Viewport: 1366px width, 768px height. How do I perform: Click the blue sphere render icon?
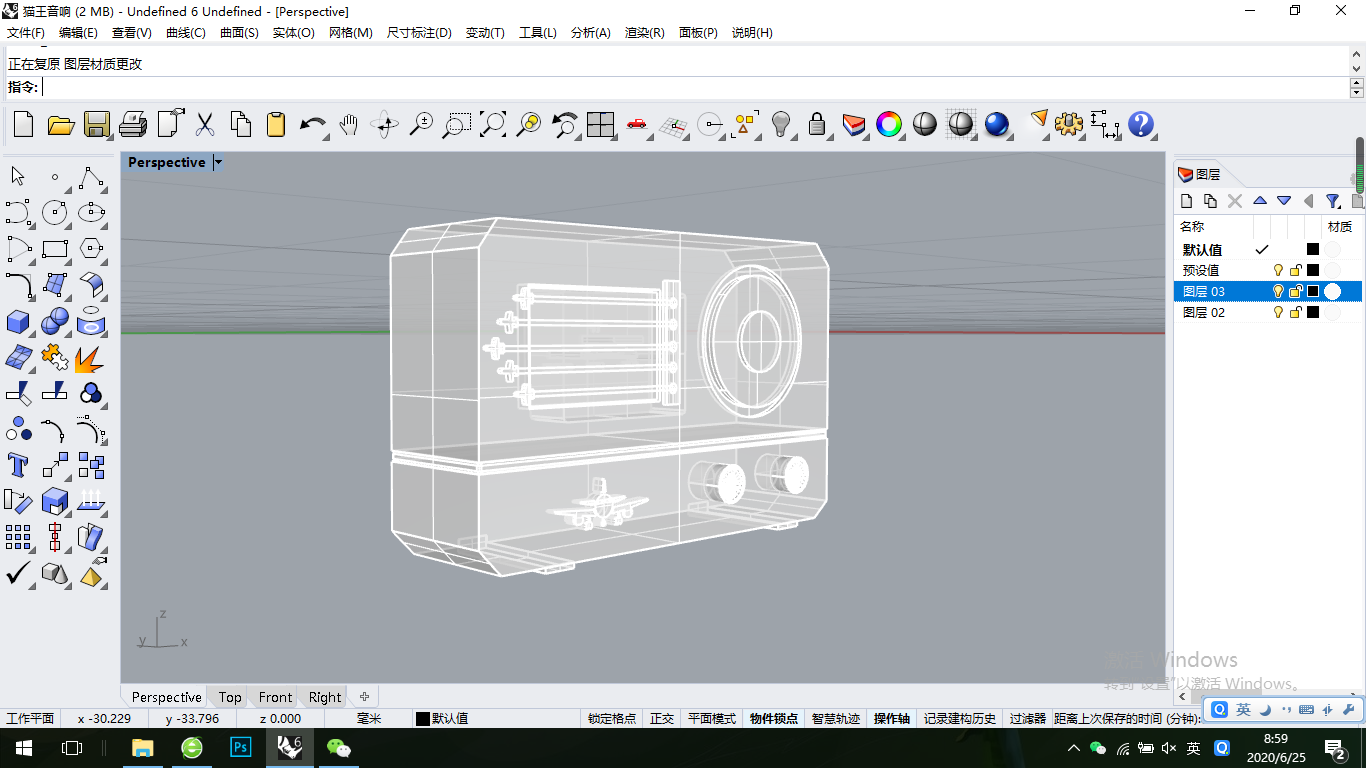coord(997,124)
